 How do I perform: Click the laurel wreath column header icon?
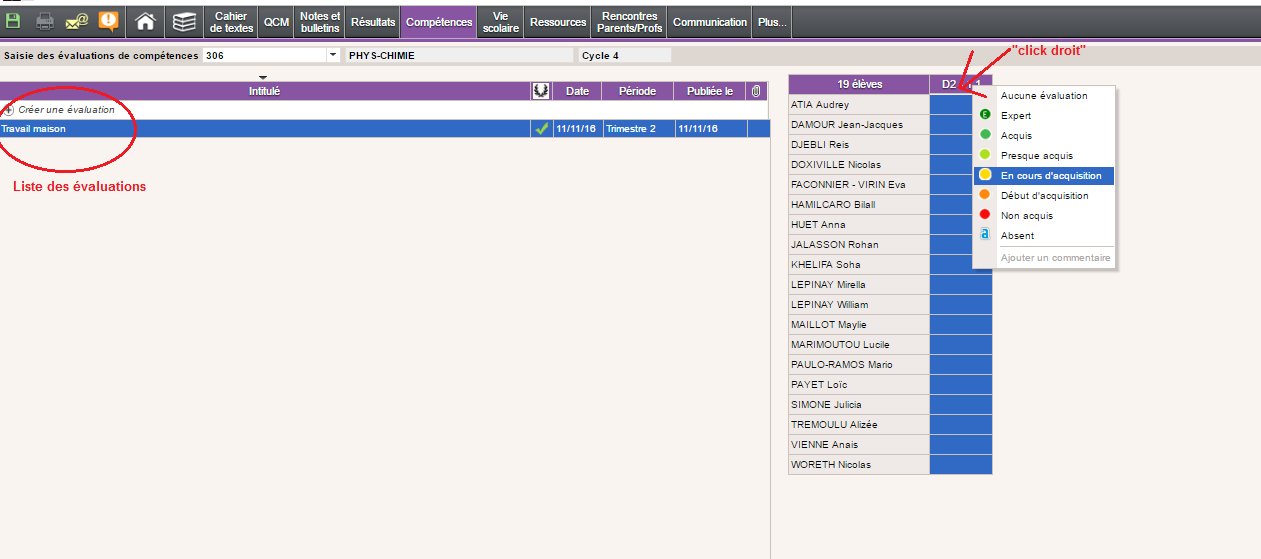click(x=541, y=91)
